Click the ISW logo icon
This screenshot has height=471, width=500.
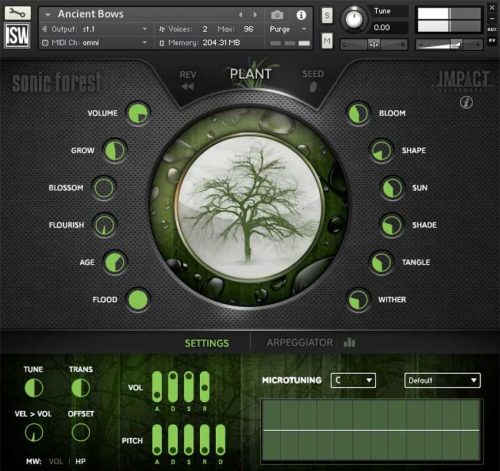17,36
